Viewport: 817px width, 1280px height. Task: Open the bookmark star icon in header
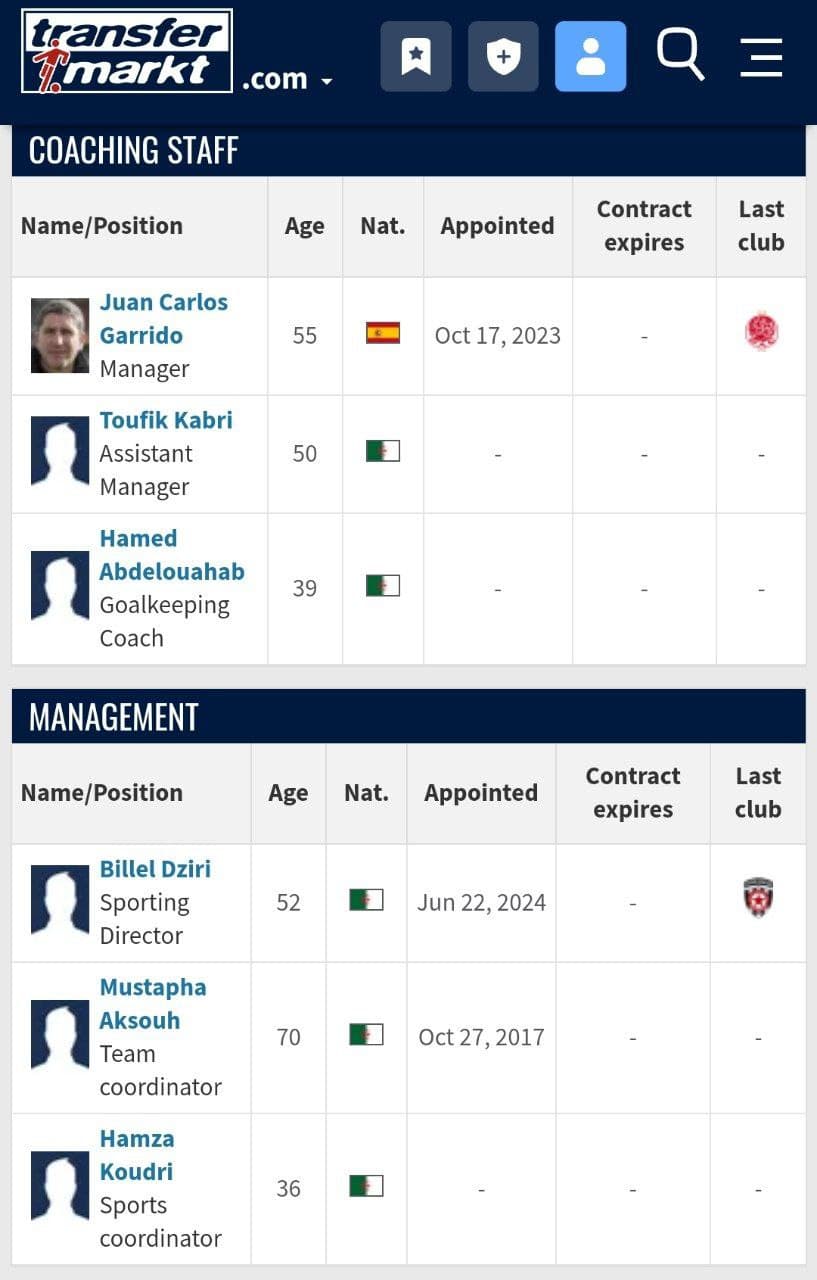(416, 56)
